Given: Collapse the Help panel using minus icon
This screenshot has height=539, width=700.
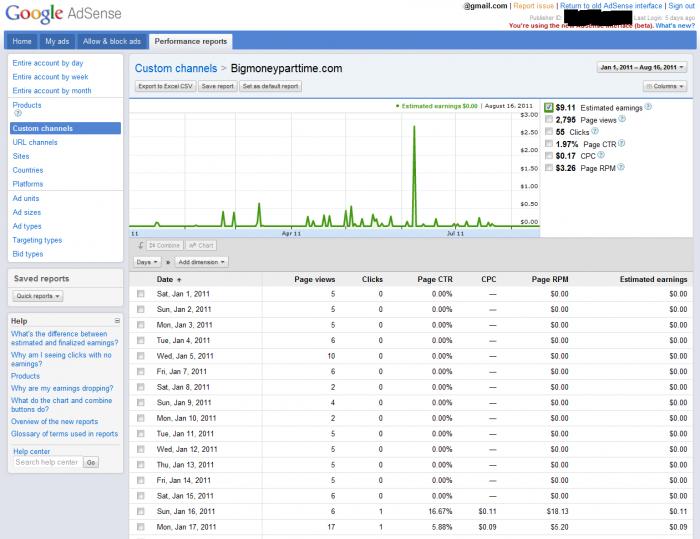Looking at the screenshot, I should (117, 321).
